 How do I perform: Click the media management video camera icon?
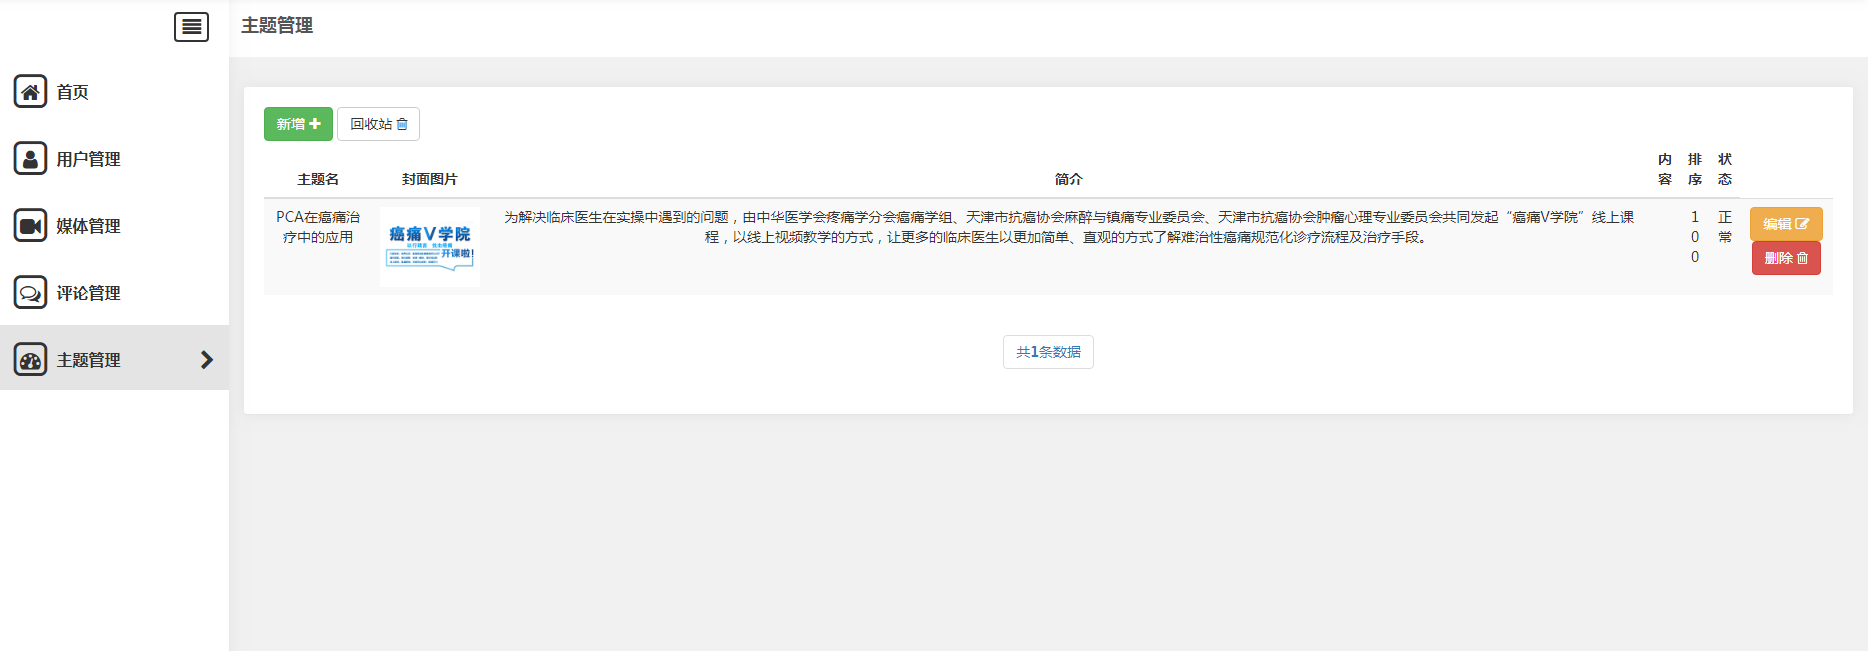point(31,226)
